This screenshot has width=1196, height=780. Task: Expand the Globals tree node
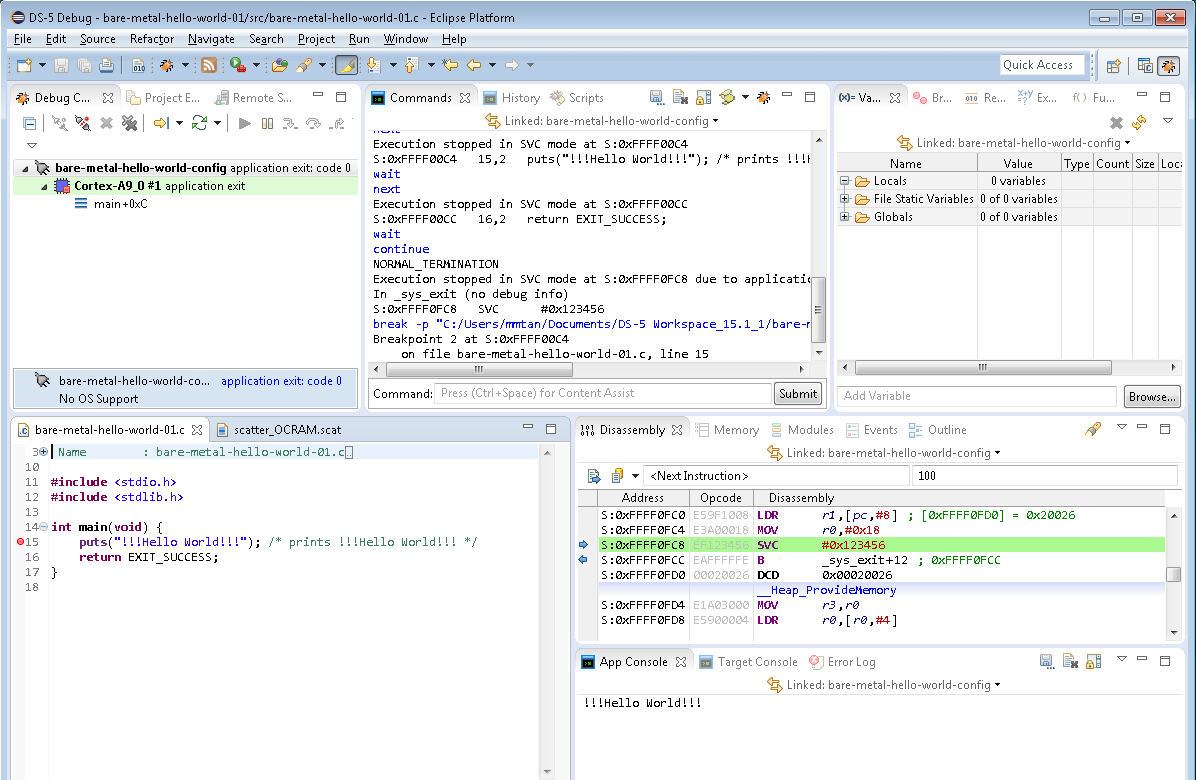coord(845,217)
